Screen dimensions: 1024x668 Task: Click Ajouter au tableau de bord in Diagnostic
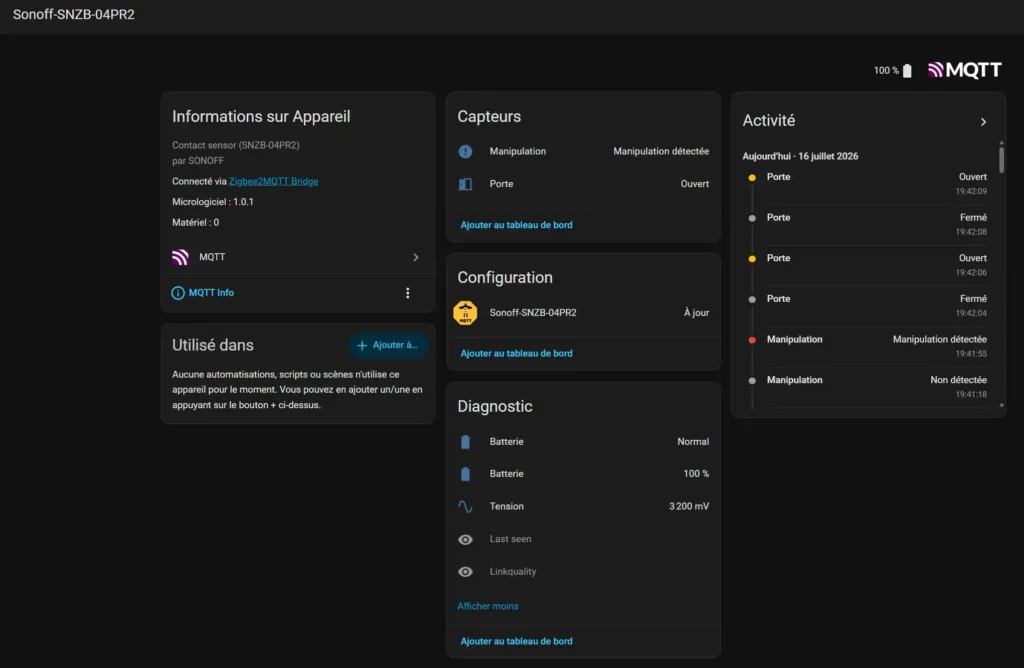pos(516,641)
